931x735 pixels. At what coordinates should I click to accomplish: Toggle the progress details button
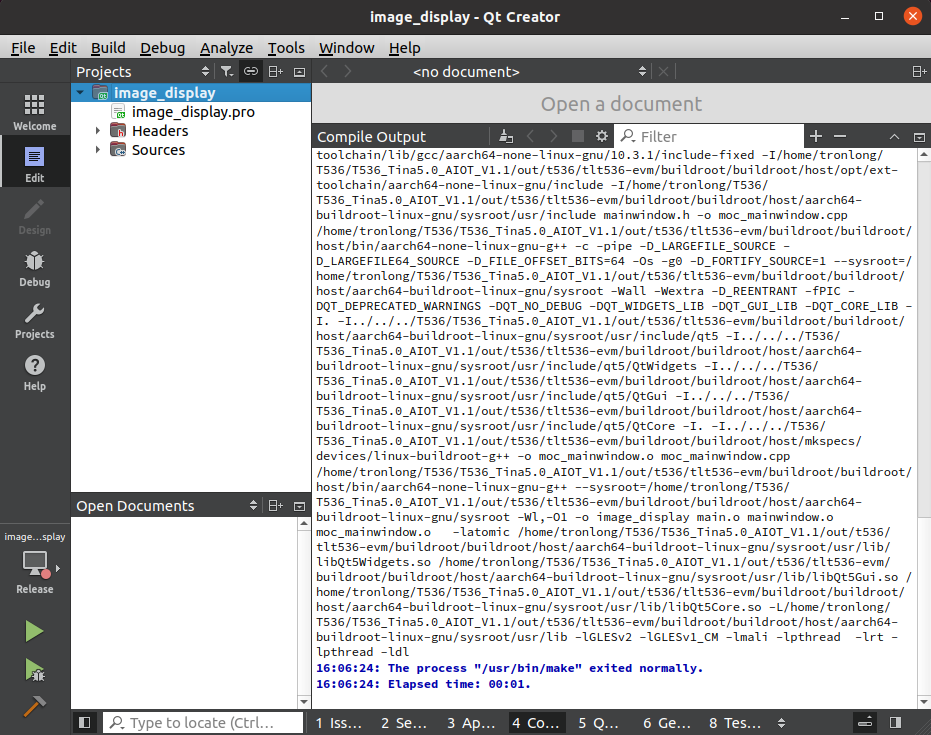pos(866,723)
